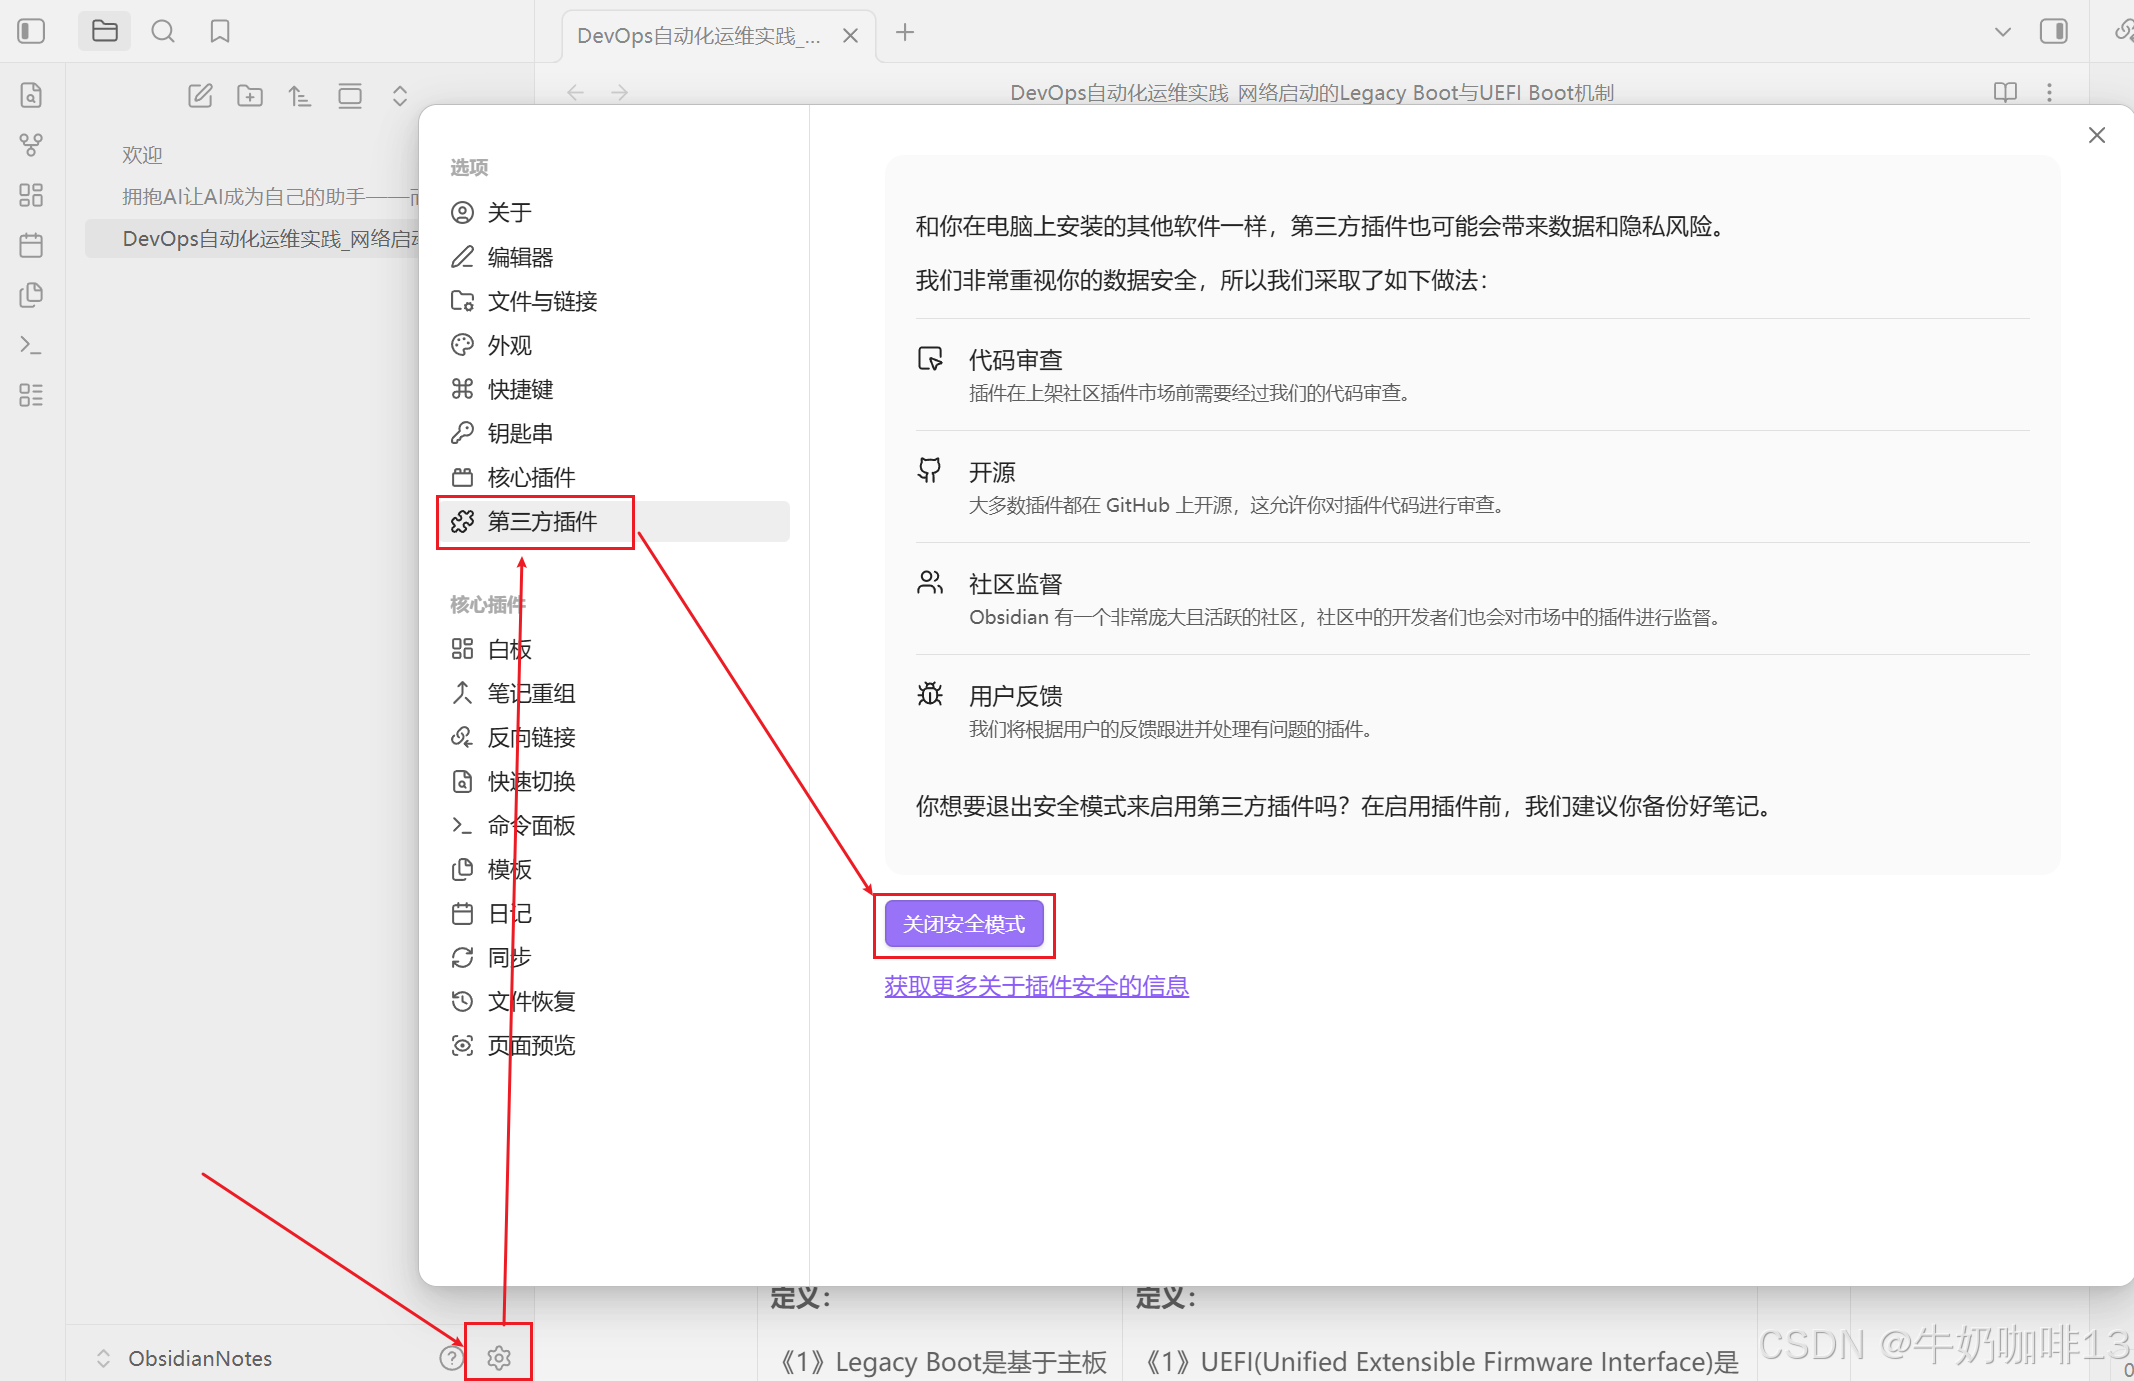Image resolution: width=2134 pixels, height=1381 pixels.
Task: Toggle the left sidebar collapse icon
Action: point(31,31)
